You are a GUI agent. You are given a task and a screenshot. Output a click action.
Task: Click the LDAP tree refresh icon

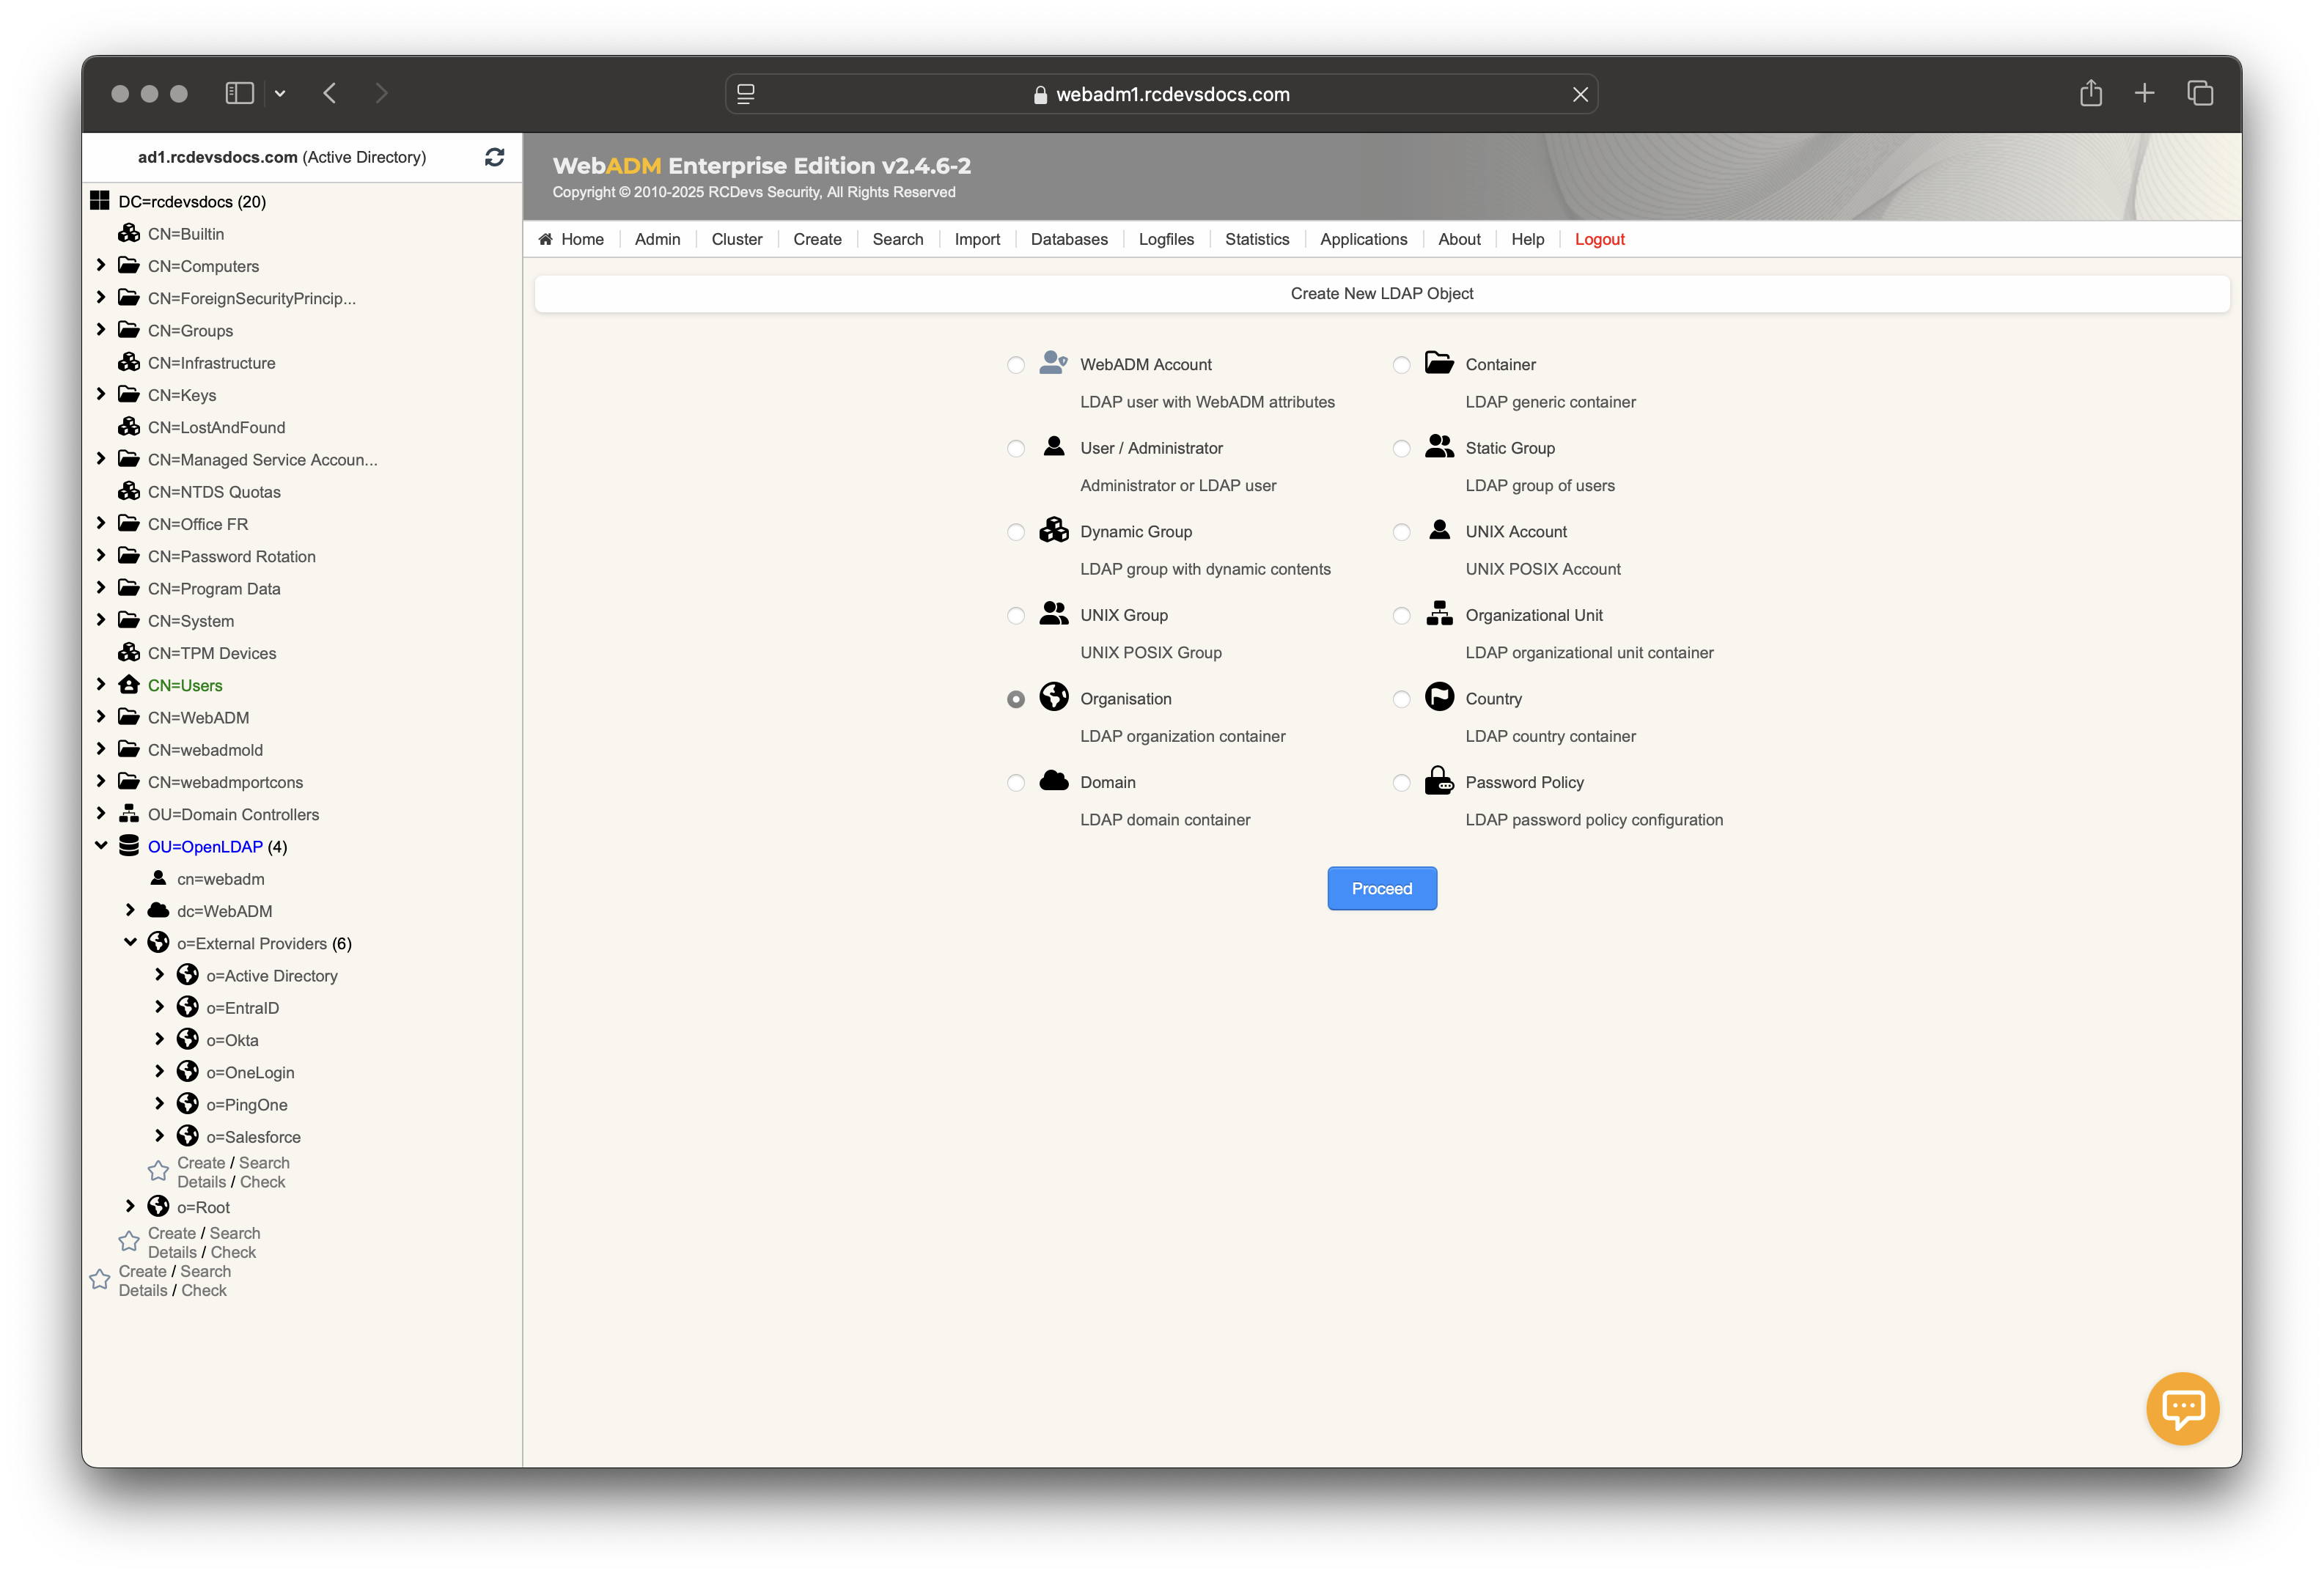tap(494, 157)
